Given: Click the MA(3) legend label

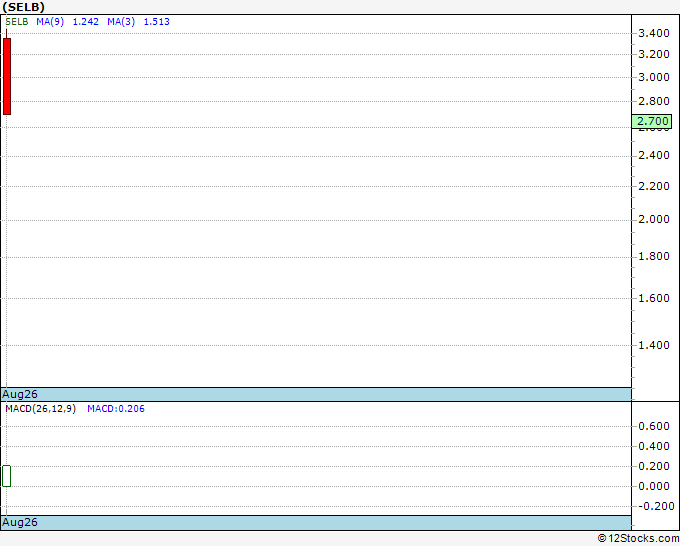Looking at the screenshot, I should tap(121, 22).
